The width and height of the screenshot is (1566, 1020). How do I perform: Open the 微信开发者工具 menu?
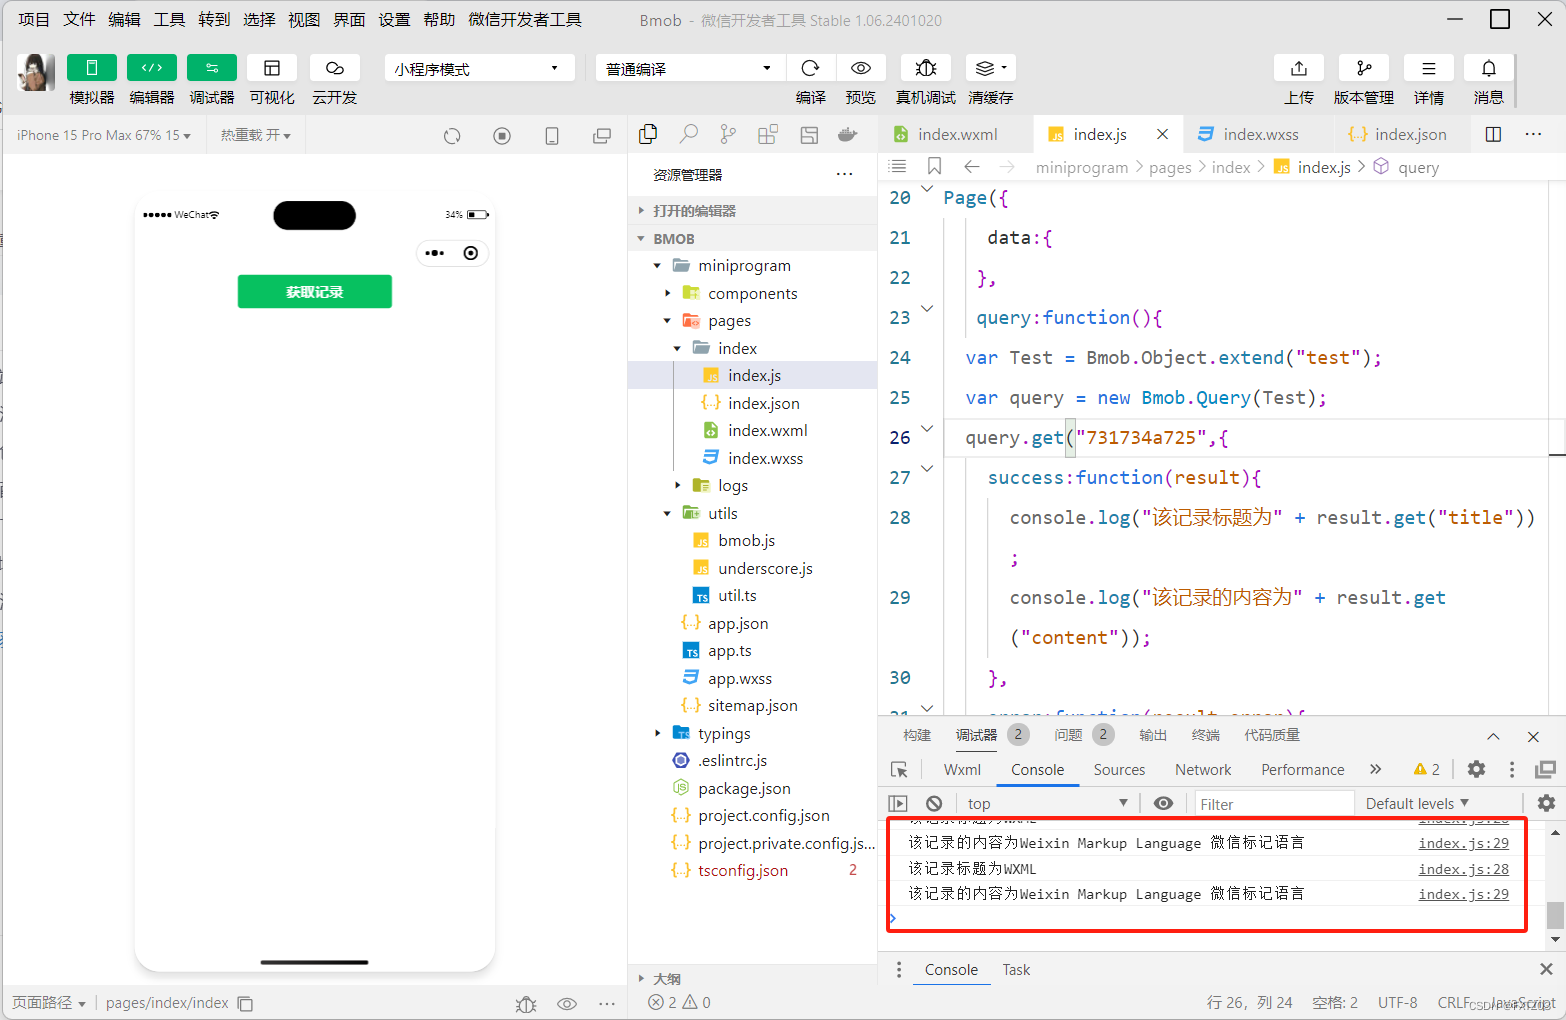(x=525, y=20)
